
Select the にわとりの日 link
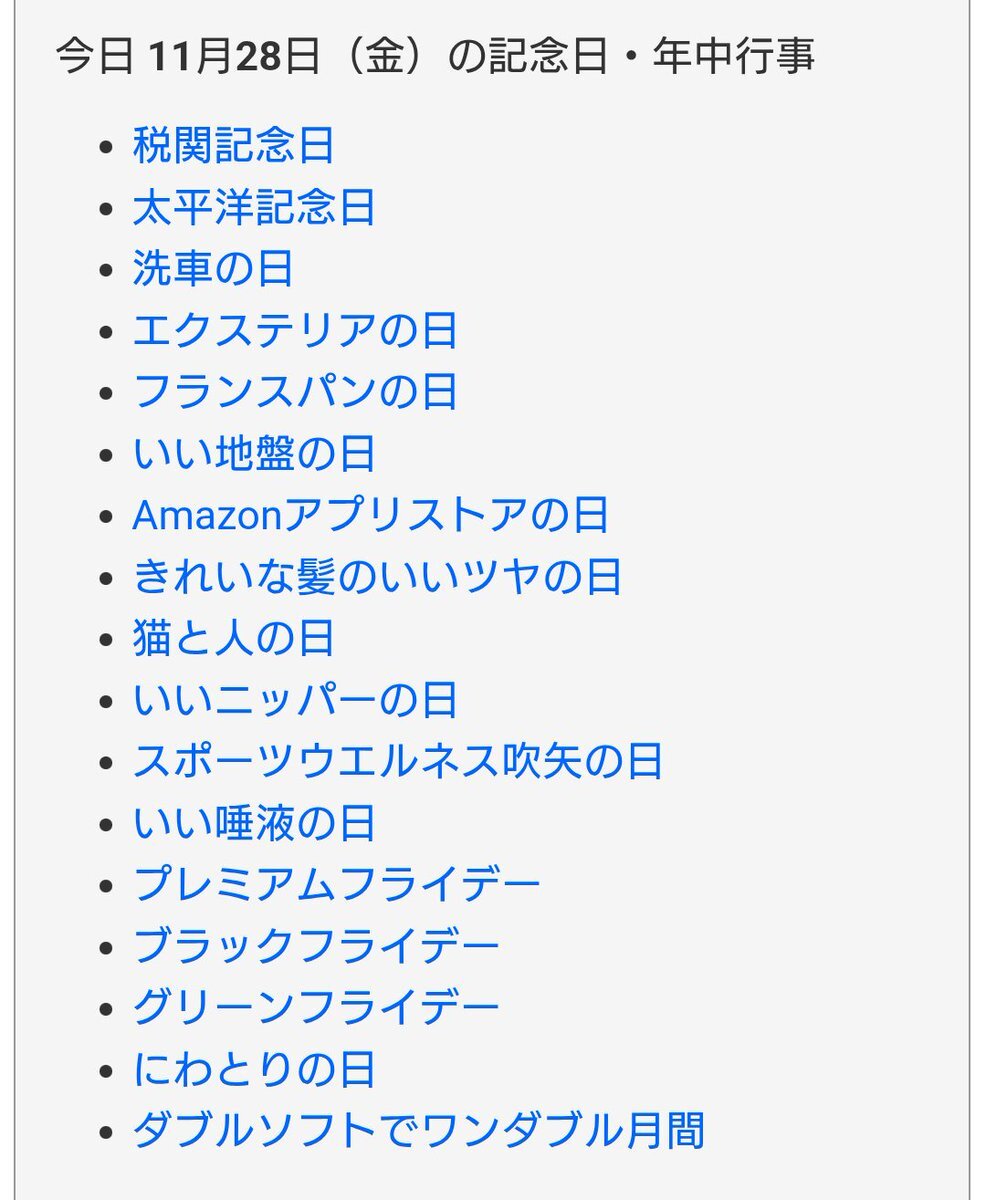pos(253,1070)
